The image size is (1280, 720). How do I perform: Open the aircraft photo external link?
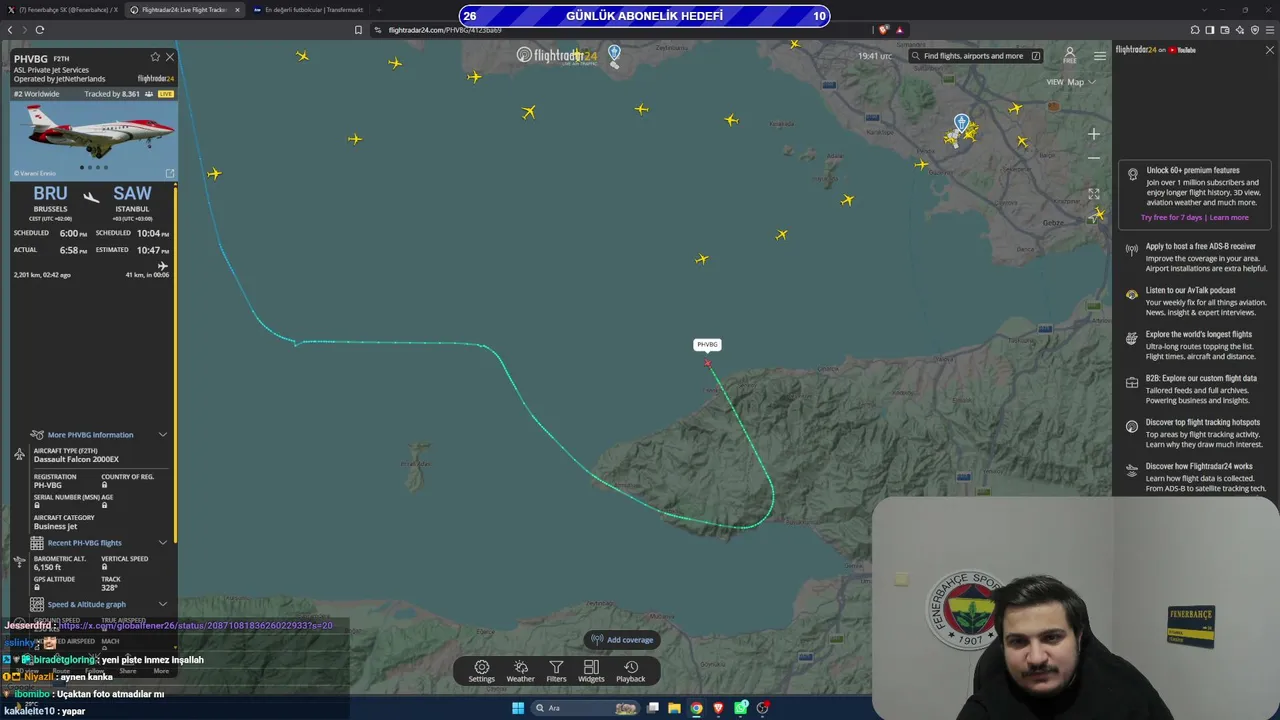[x=169, y=173]
